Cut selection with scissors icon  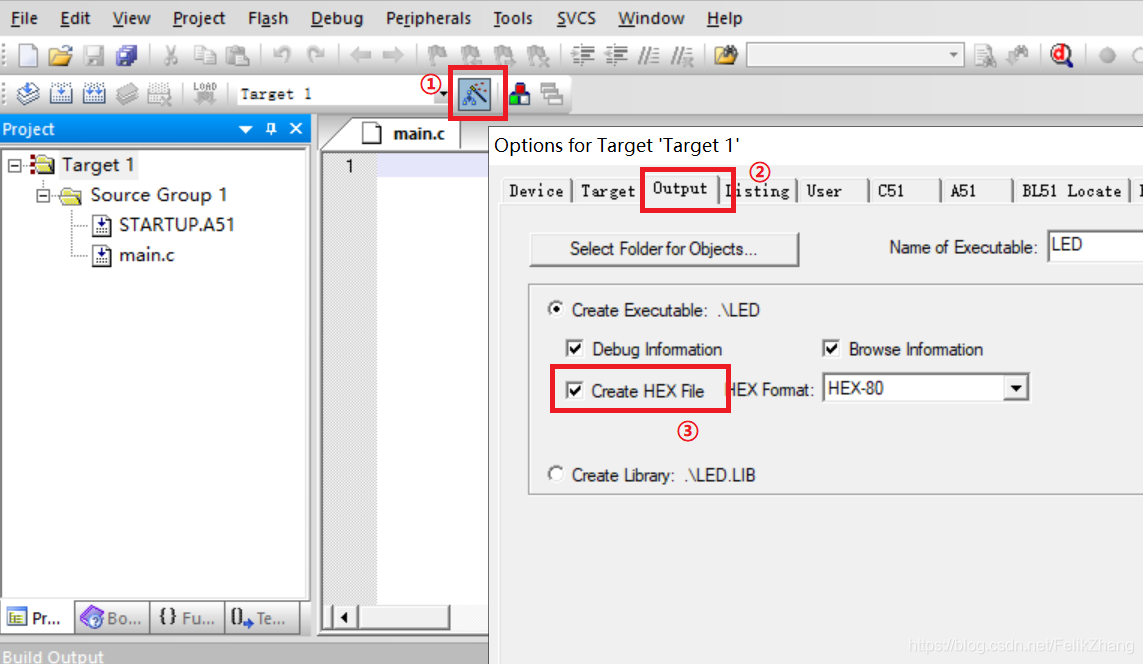coord(171,55)
